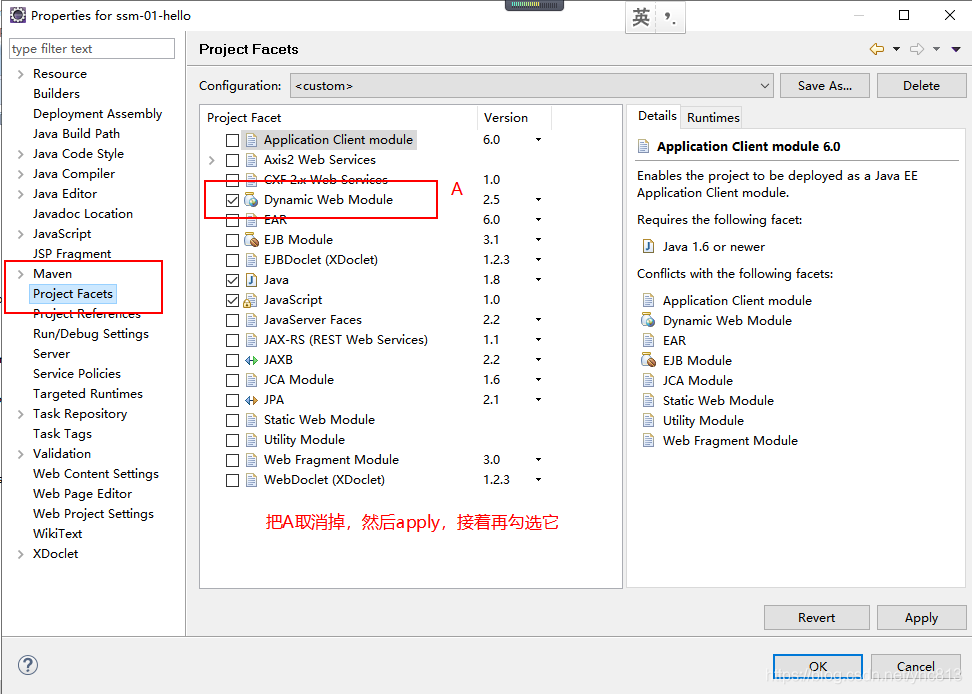Click the JAXB facet arrows icon
The image size is (972, 694).
tap(251, 360)
